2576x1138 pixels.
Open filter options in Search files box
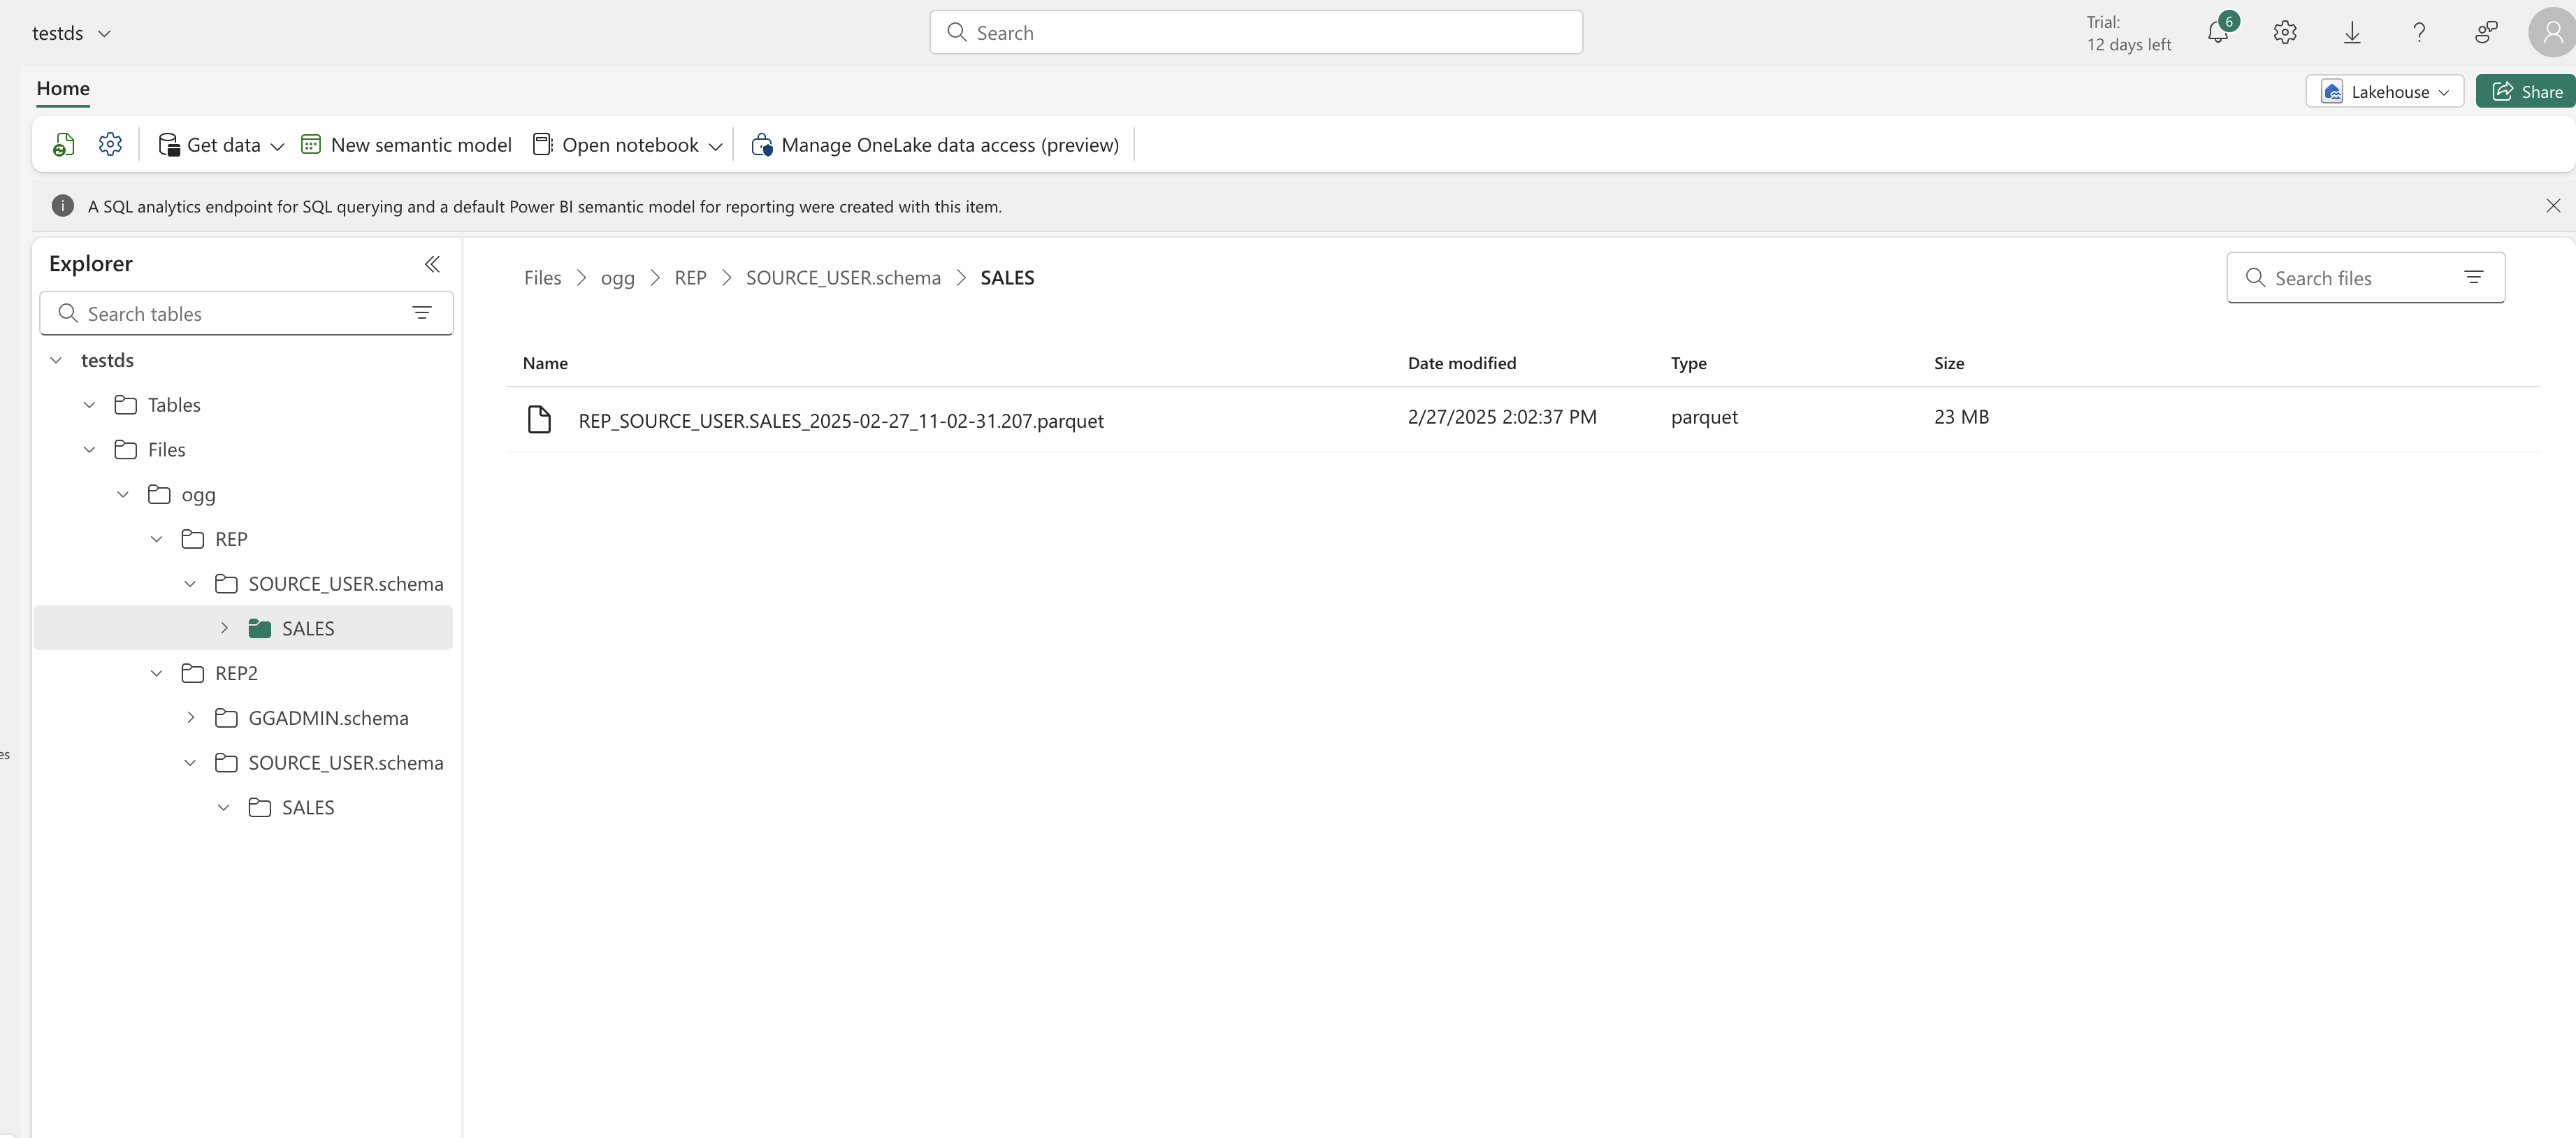[x=2473, y=278]
